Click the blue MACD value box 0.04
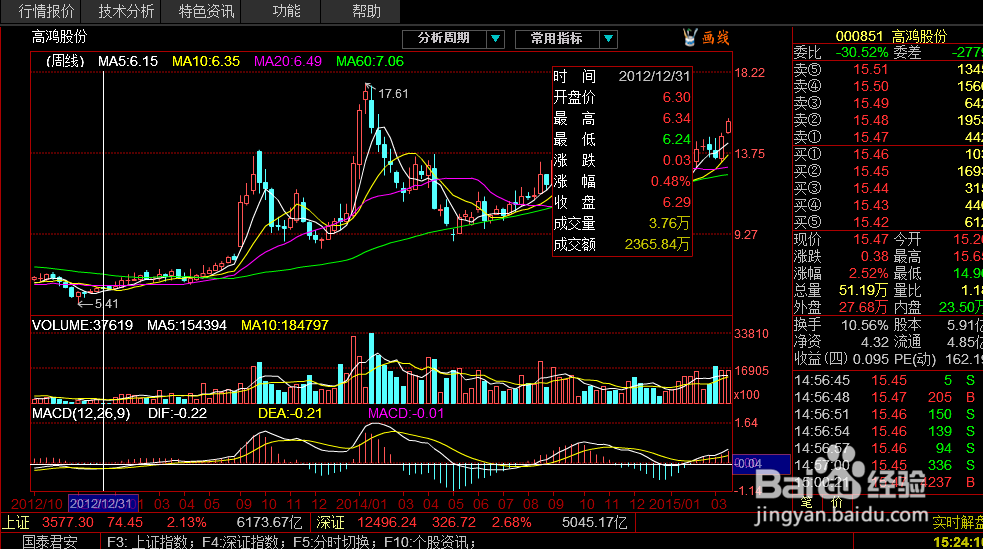 click(761, 464)
